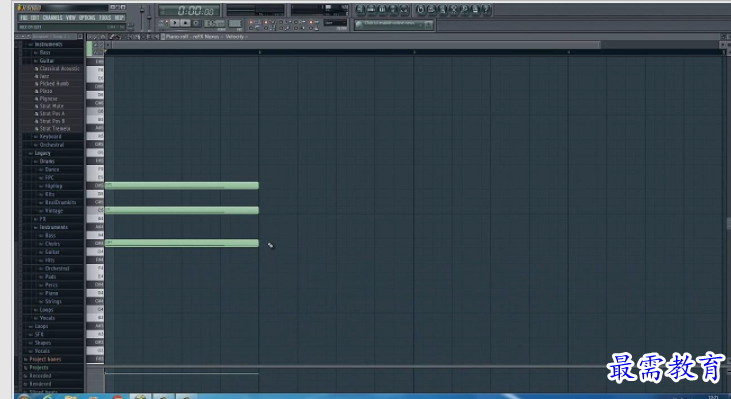Open the VIEW menu
Image resolution: width=731 pixels, height=399 pixels.
tap(70, 18)
